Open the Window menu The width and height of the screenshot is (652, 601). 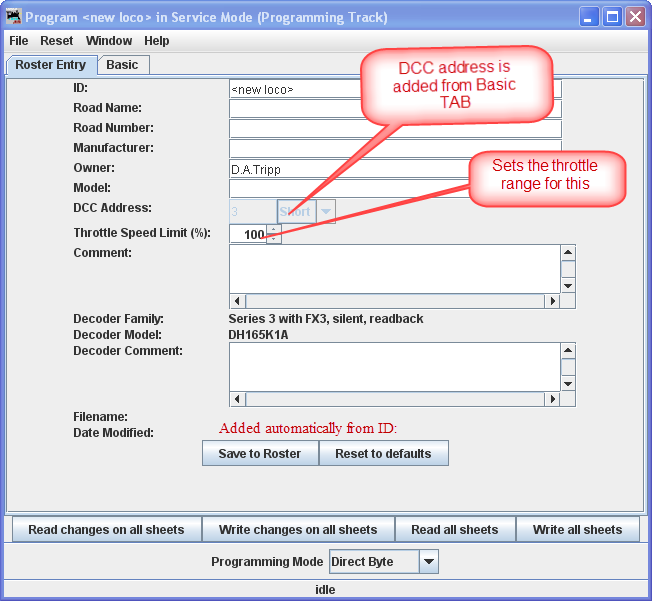click(109, 41)
